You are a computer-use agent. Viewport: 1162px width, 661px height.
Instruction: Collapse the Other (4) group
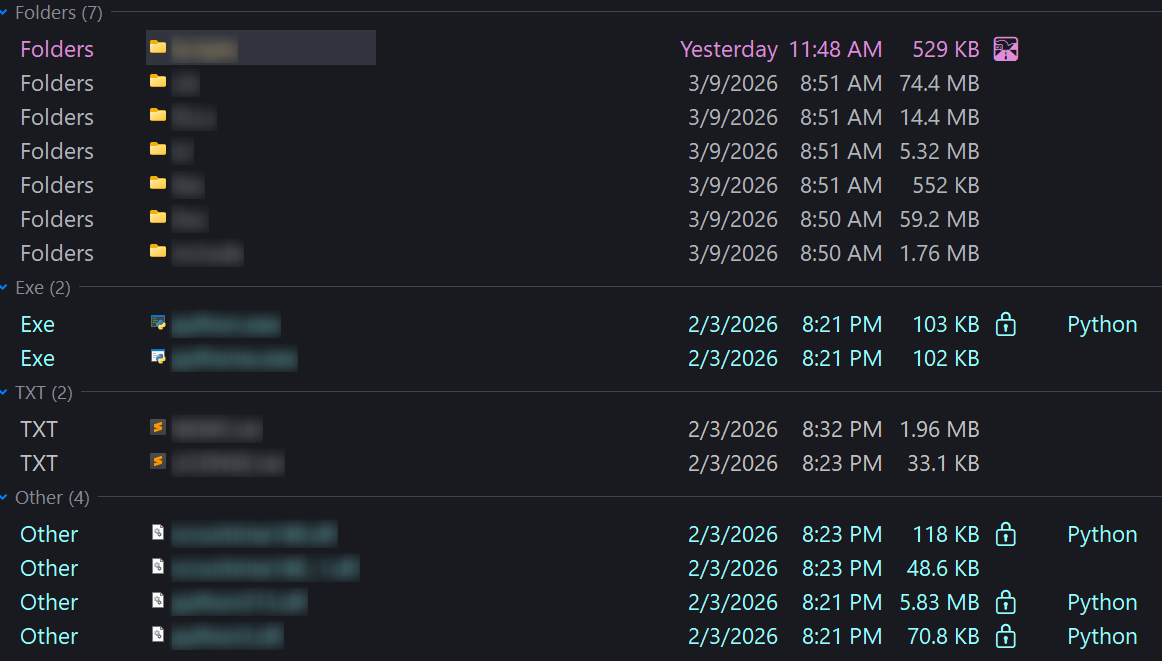pos(4,498)
